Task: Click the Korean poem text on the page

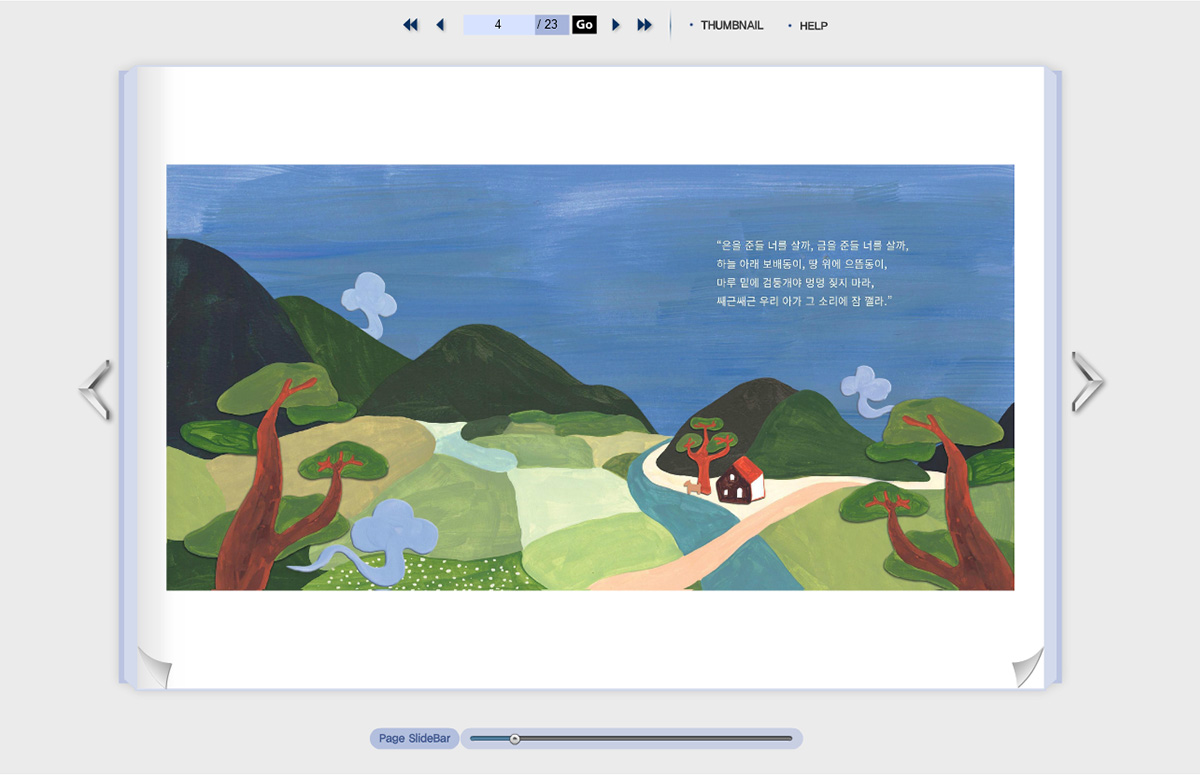Action: coord(812,273)
